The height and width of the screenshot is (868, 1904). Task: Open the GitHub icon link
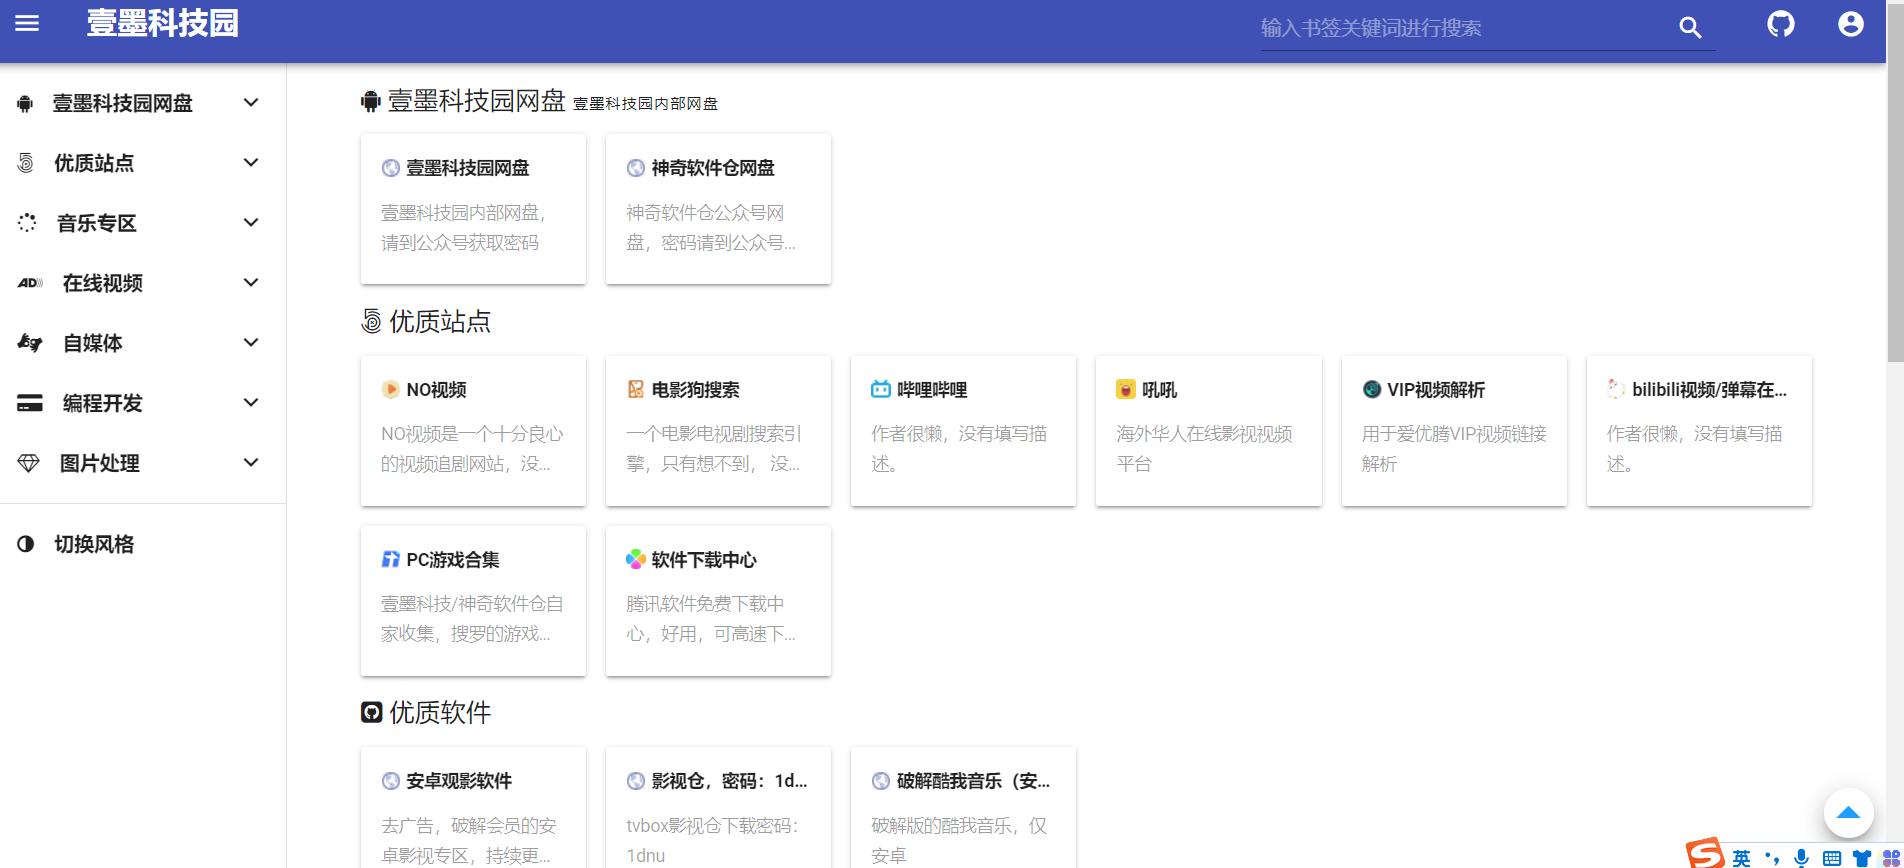[x=1780, y=24]
